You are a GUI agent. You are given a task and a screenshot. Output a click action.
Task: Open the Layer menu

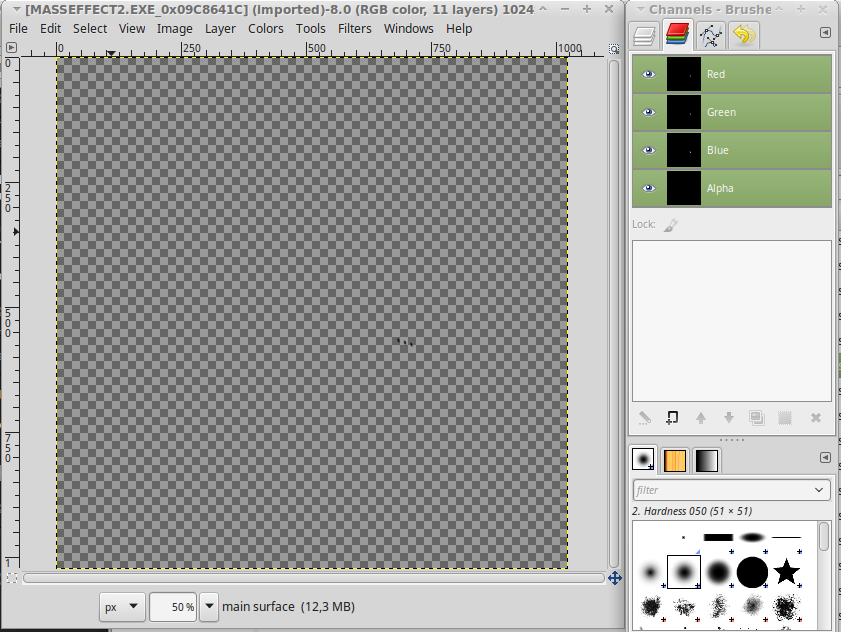pyautogui.click(x=220, y=28)
